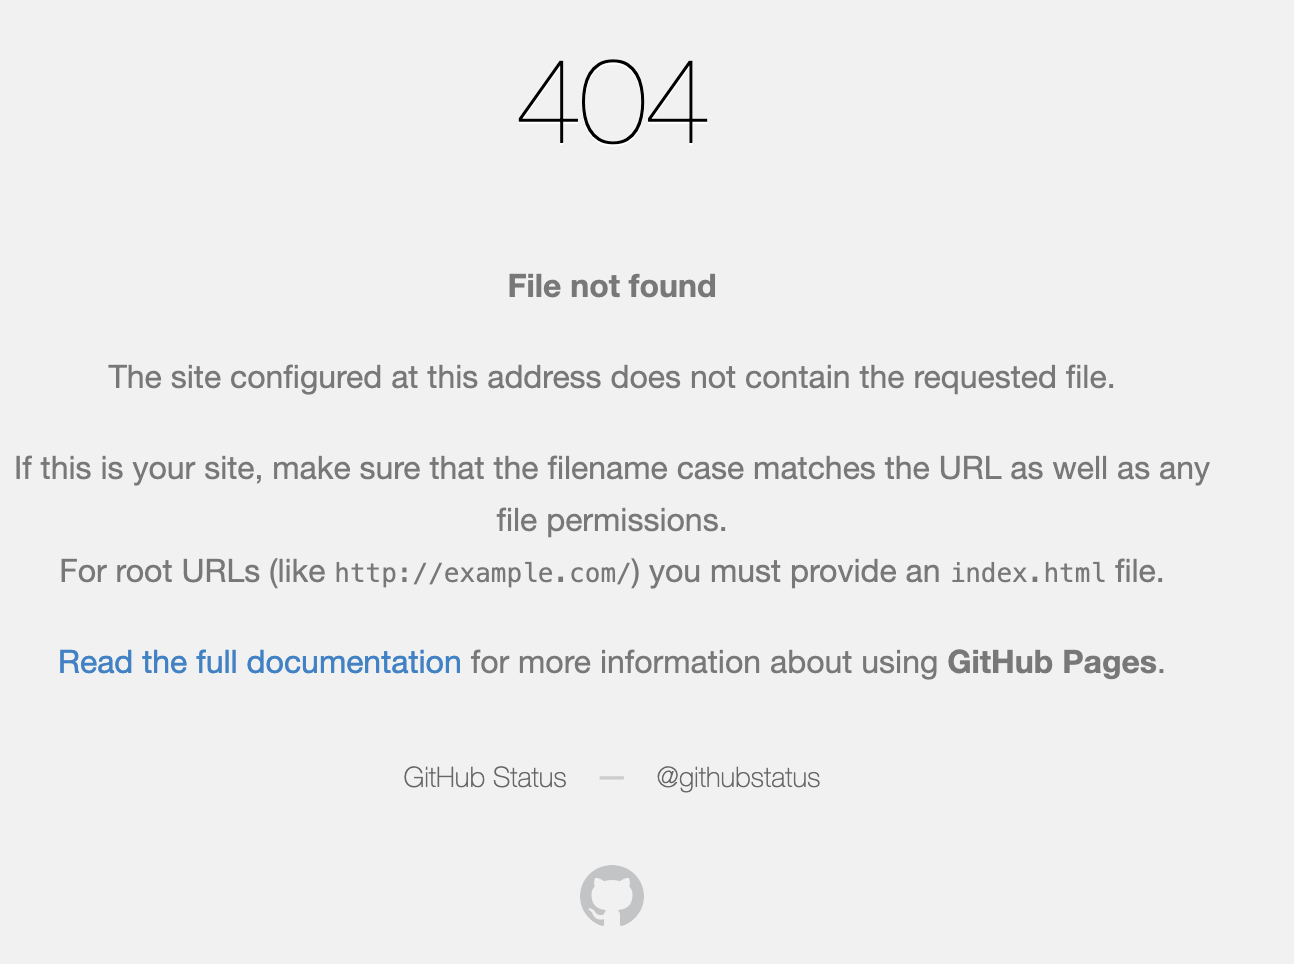Image resolution: width=1294 pixels, height=964 pixels.
Task: Click the "for more information about using" text
Action: coord(704,662)
